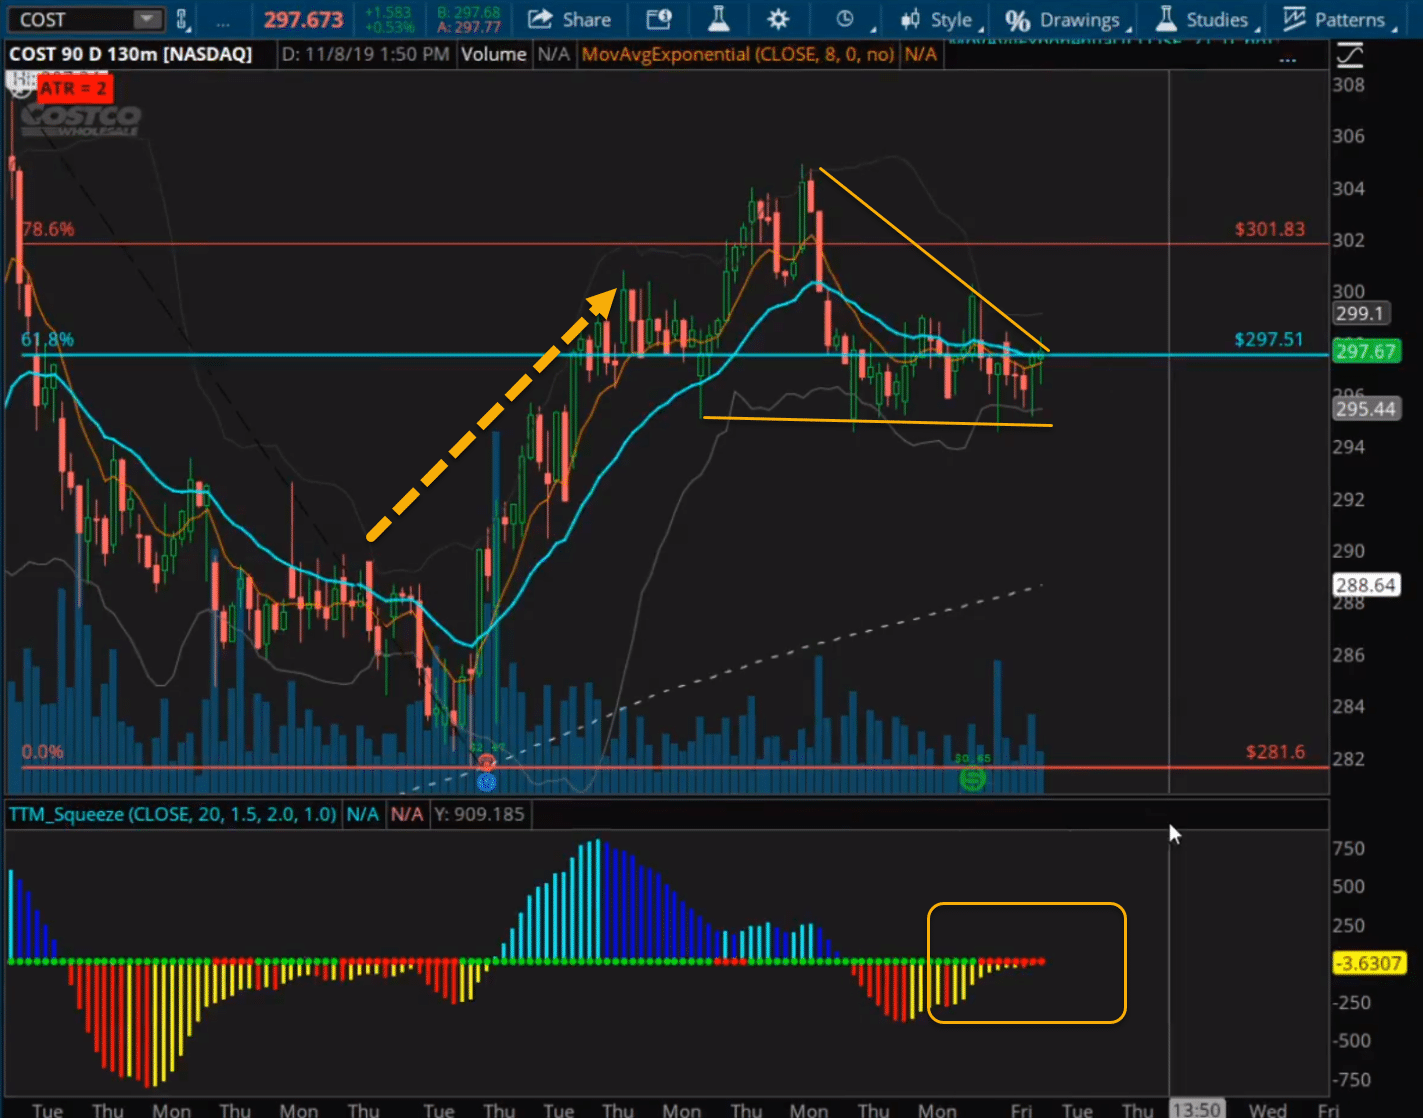Click the last price 297.673
Image resolution: width=1423 pixels, height=1118 pixels.
(303, 19)
